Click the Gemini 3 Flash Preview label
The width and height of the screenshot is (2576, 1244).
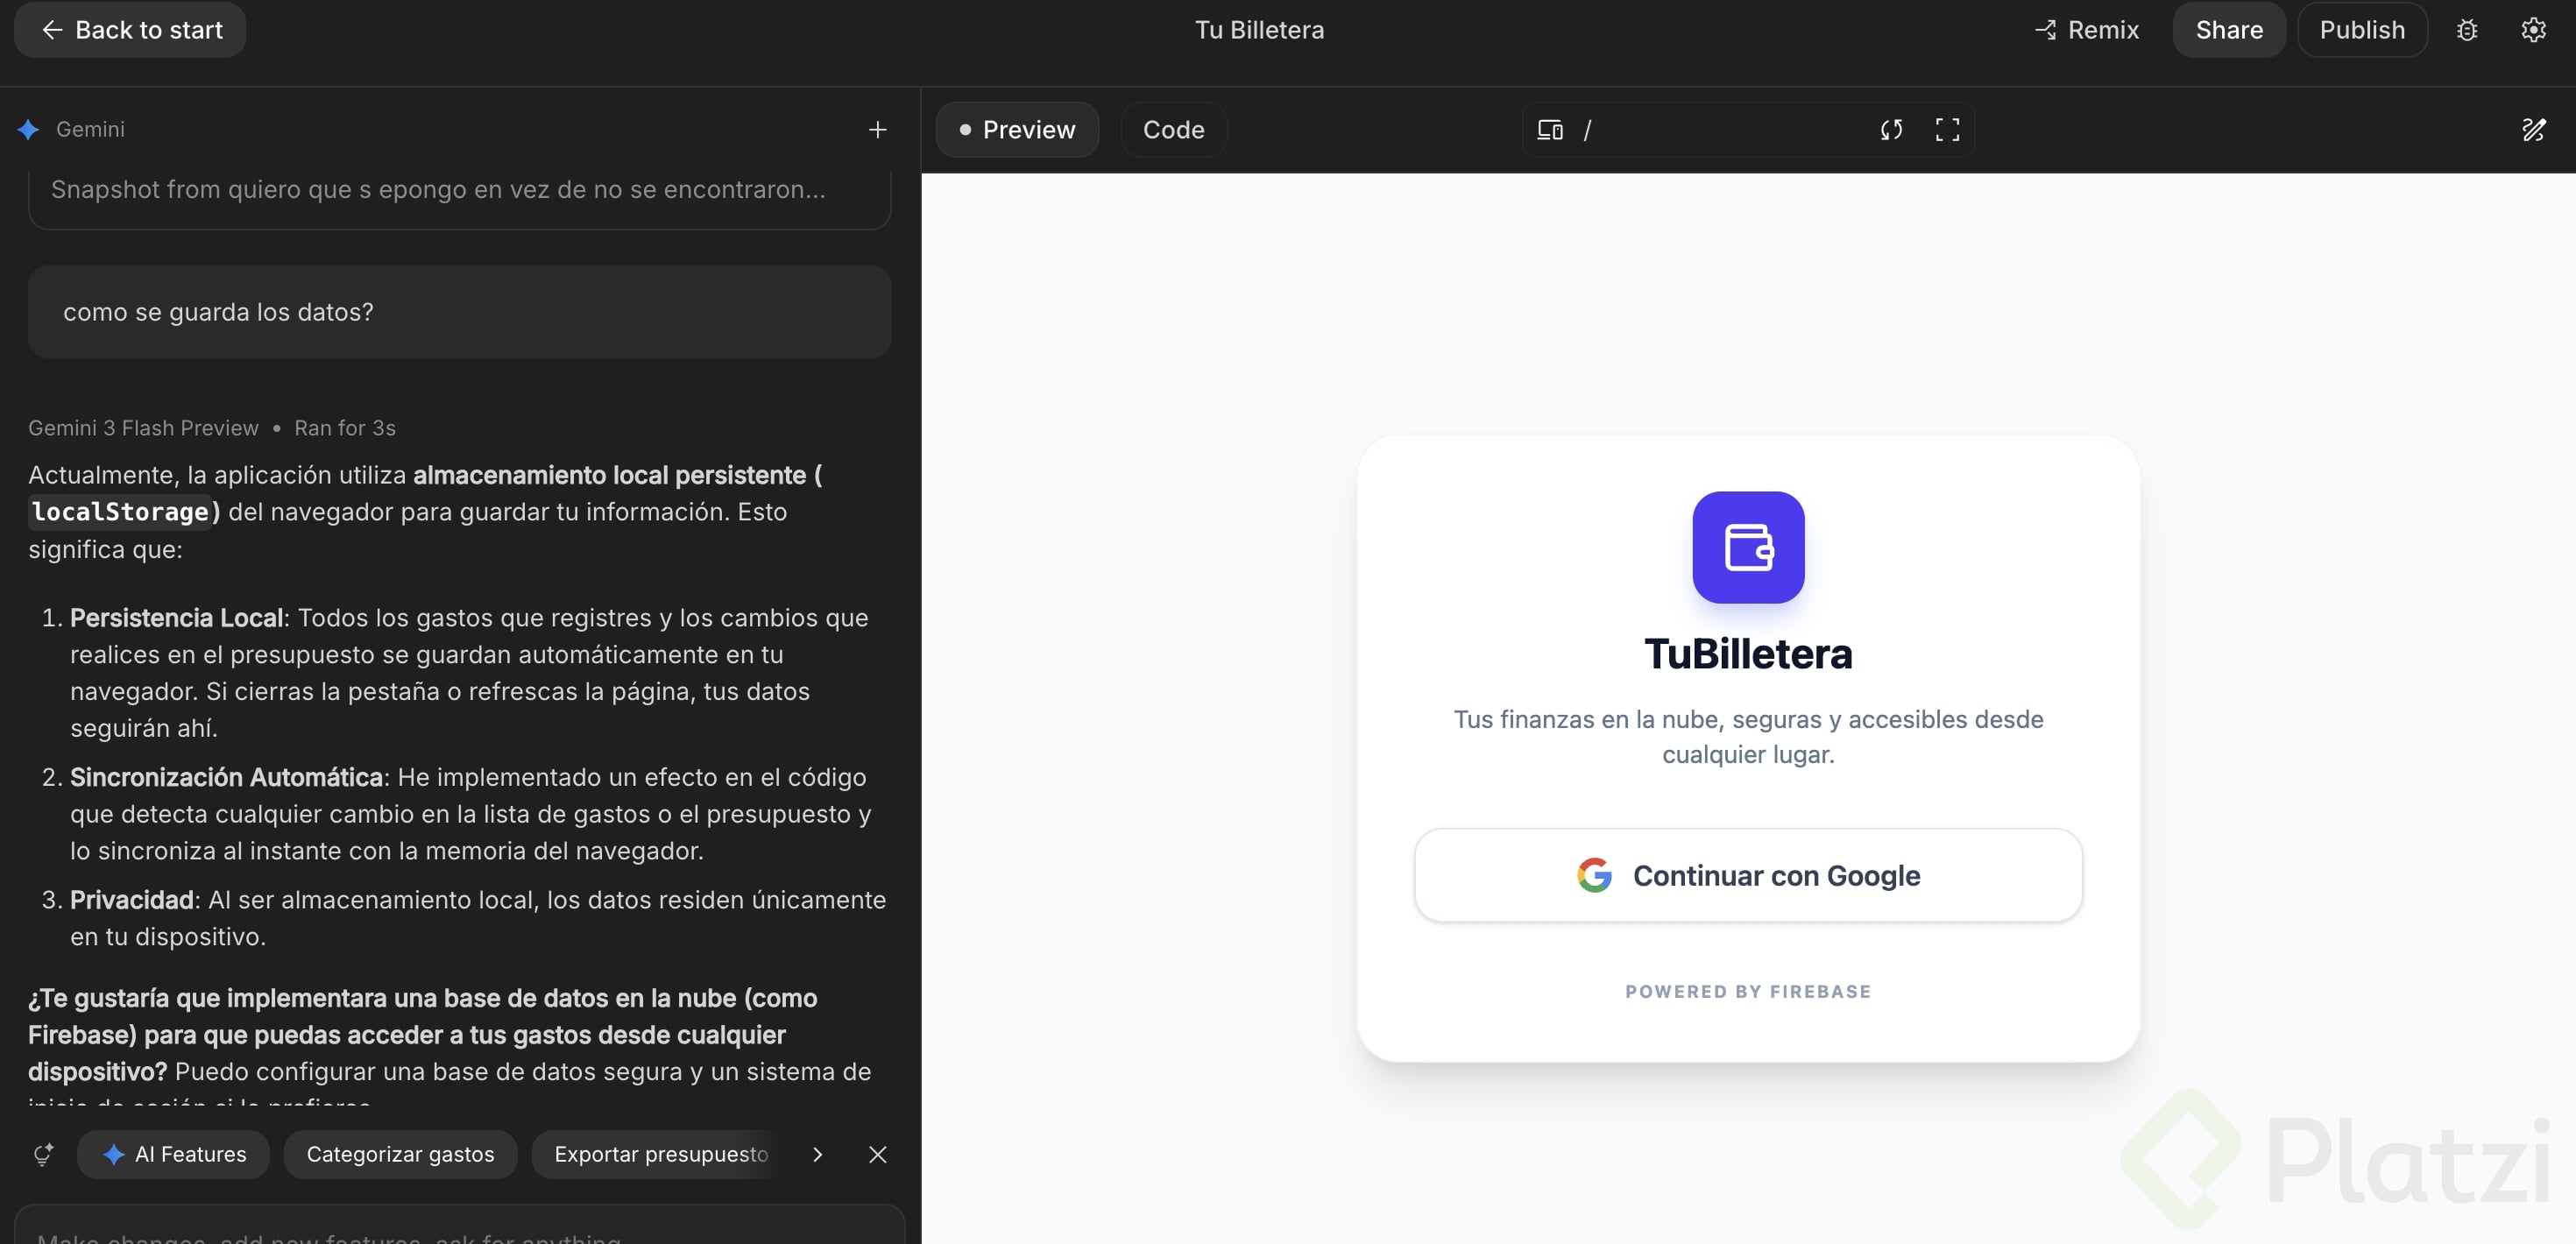pyautogui.click(x=143, y=428)
